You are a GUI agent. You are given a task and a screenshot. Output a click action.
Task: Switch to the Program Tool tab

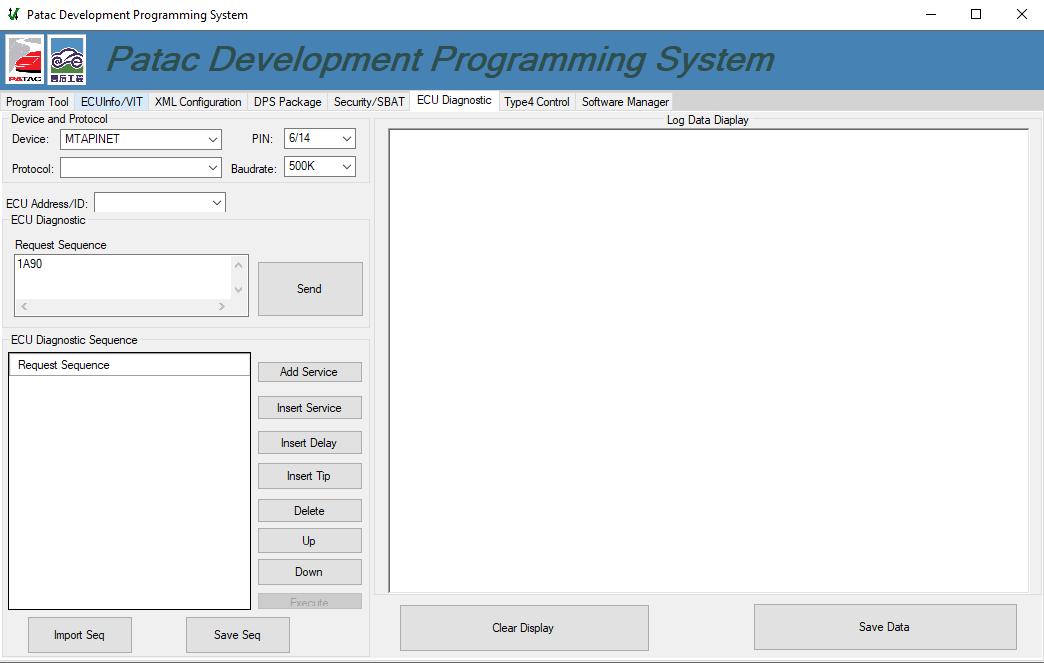coord(37,101)
